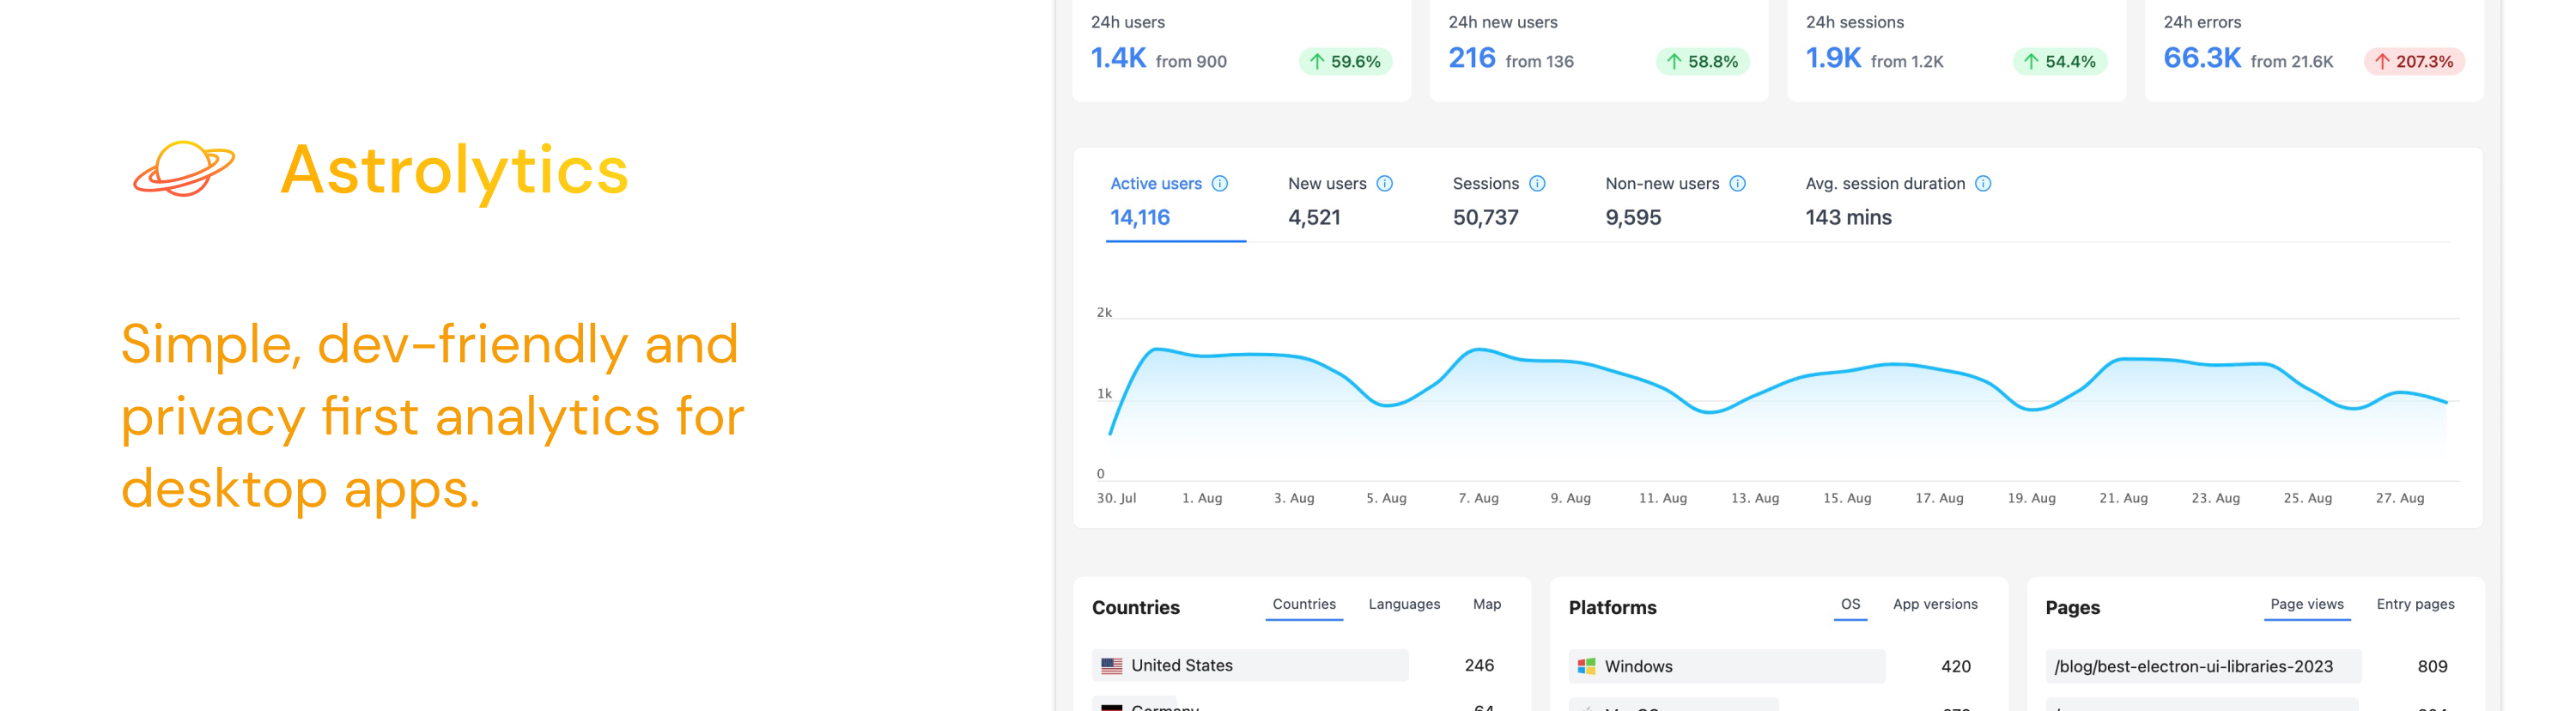Click the page views count 809
The width and height of the screenshot is (2576, 711).
2432,666
